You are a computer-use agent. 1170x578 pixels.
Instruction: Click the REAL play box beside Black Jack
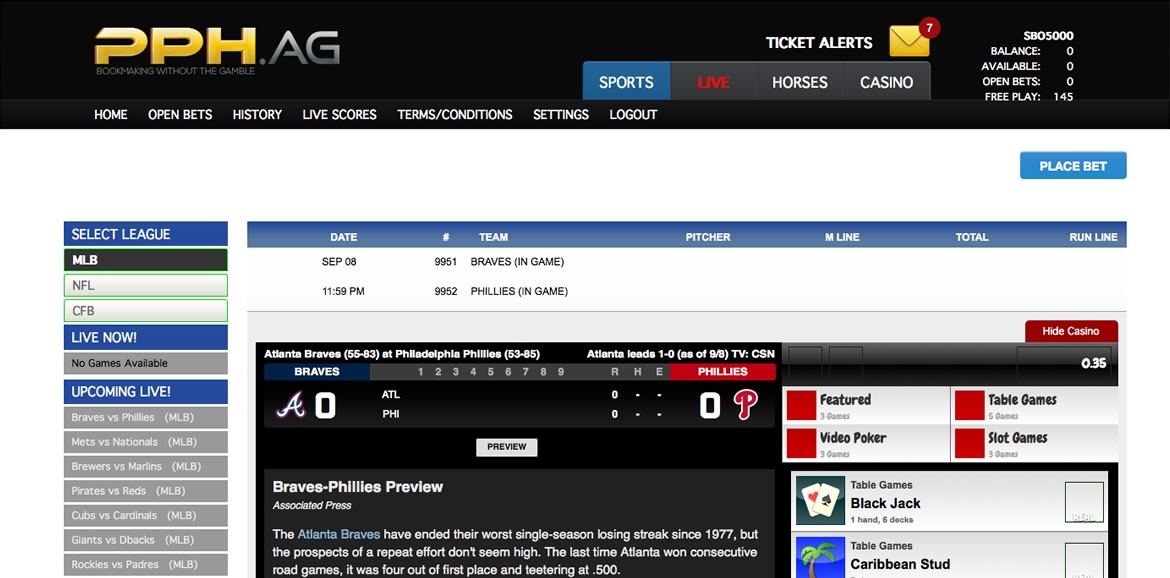click(1083, 502)
